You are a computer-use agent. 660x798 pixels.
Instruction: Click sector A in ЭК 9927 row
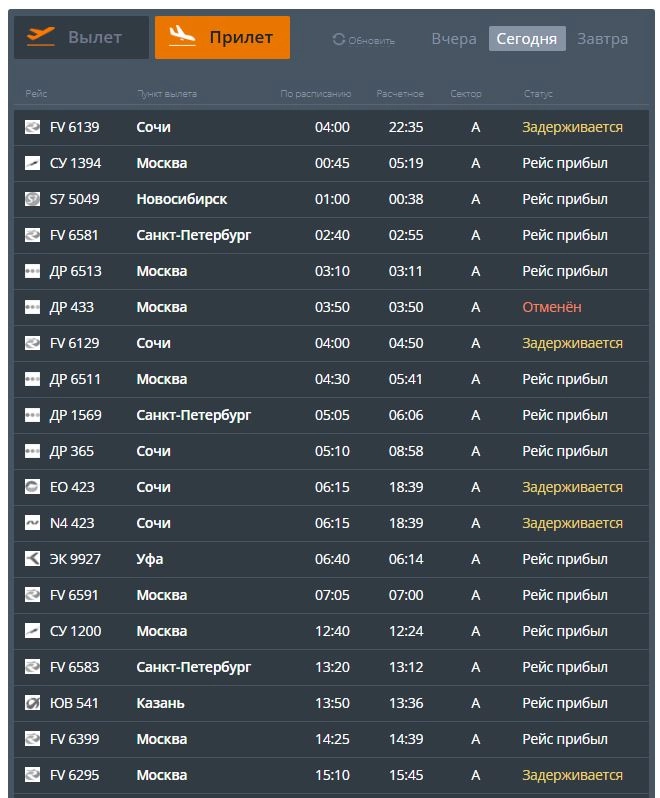click(x=475, y=559)
